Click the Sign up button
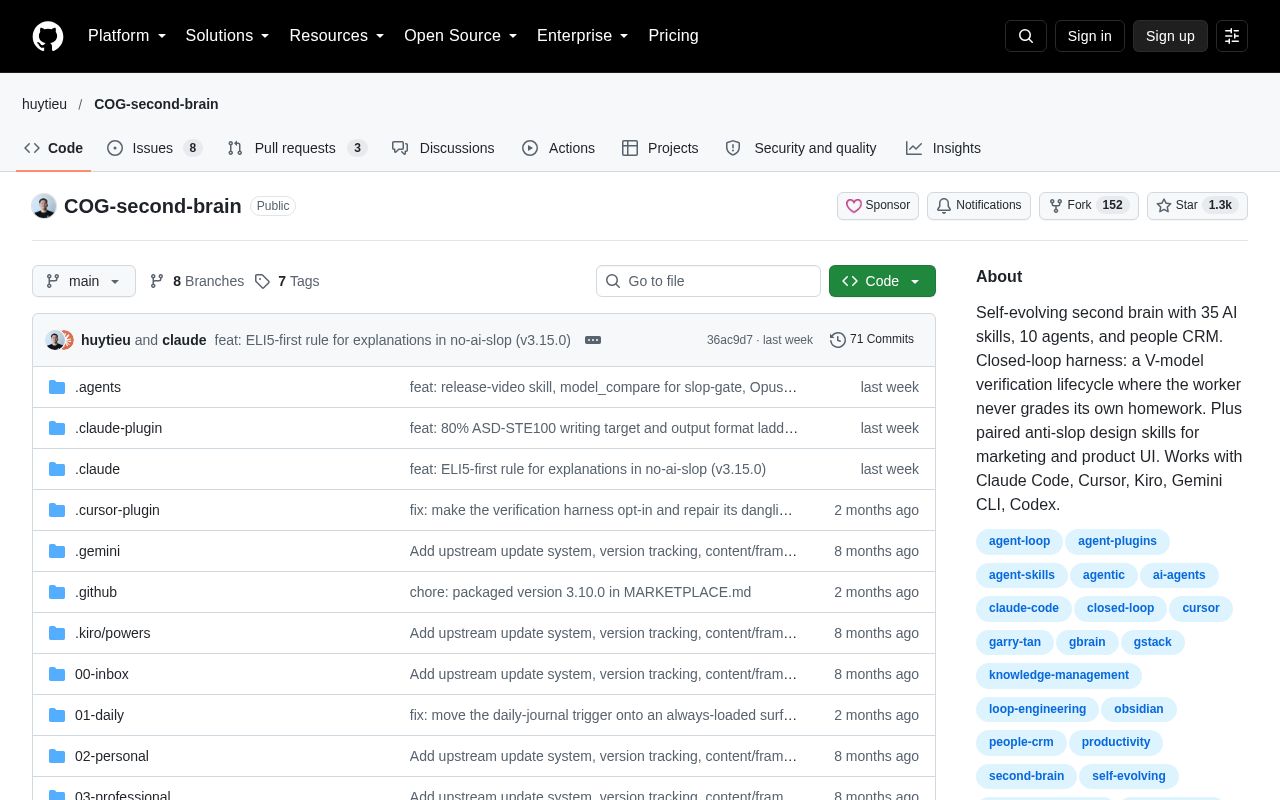The height and width of the screenshot is (800, 1280). click(x=1170, y=36)
